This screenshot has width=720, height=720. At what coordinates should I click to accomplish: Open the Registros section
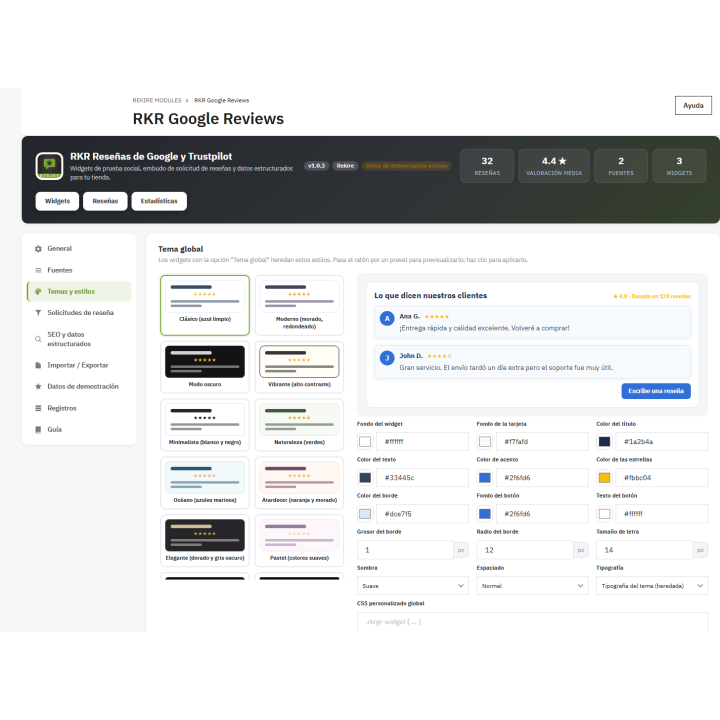pos(79,408)
